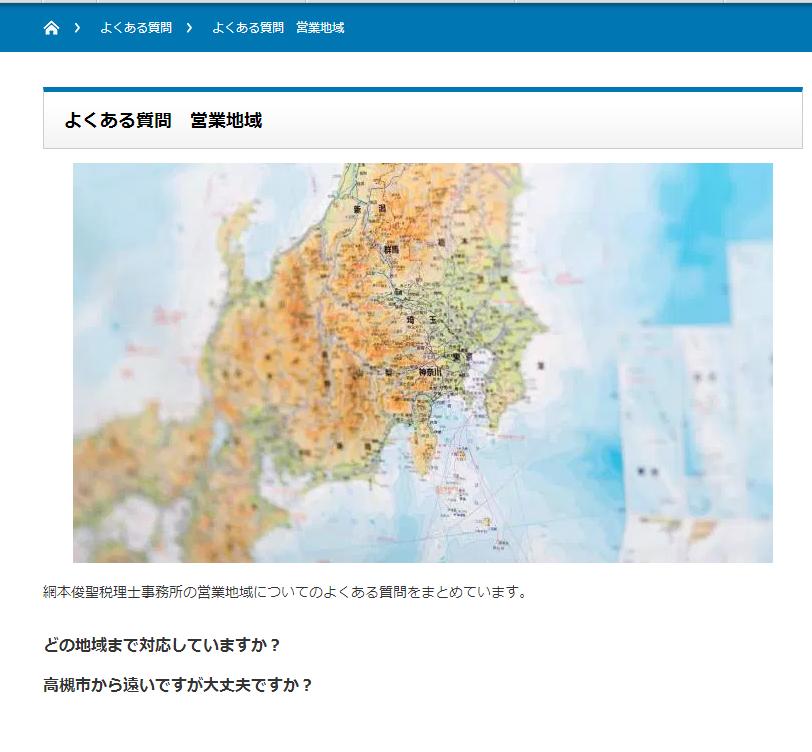Click the chevron before the 営業地域 breadcrumb
The width and height of the screenshot is (812, 752).
point(189,28)
